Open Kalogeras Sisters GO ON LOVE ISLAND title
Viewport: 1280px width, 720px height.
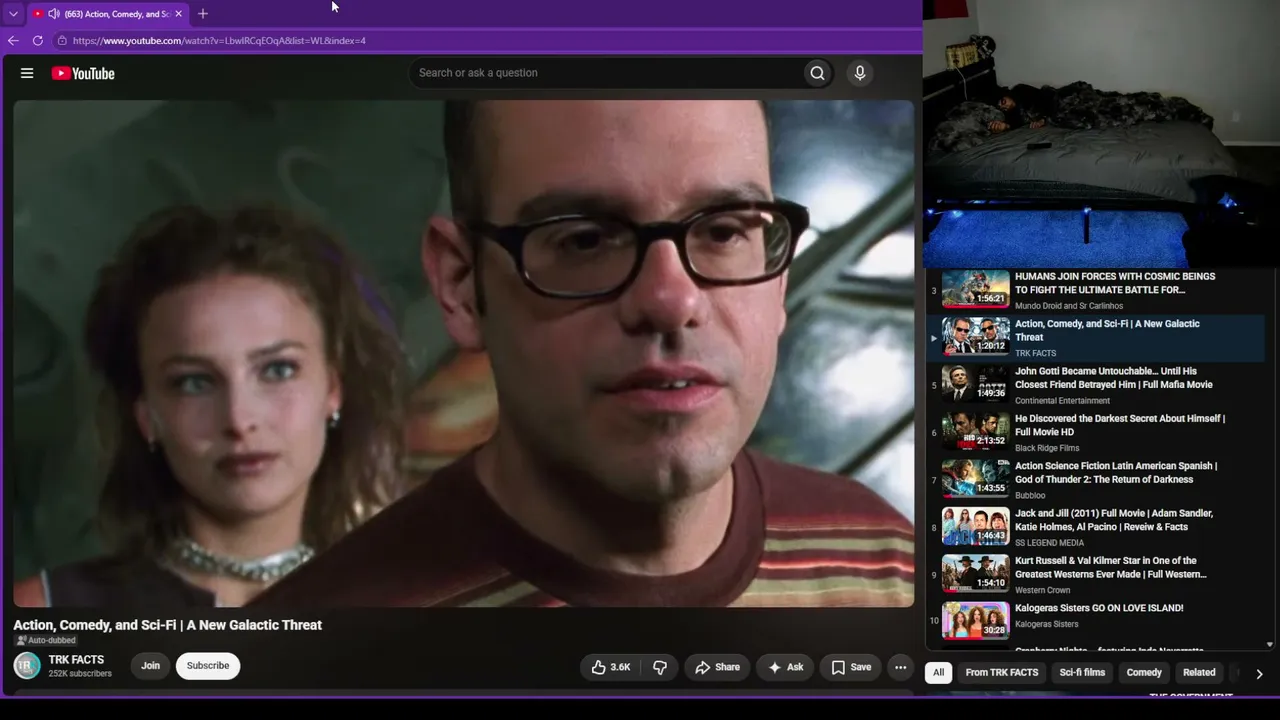(1099, 608)
